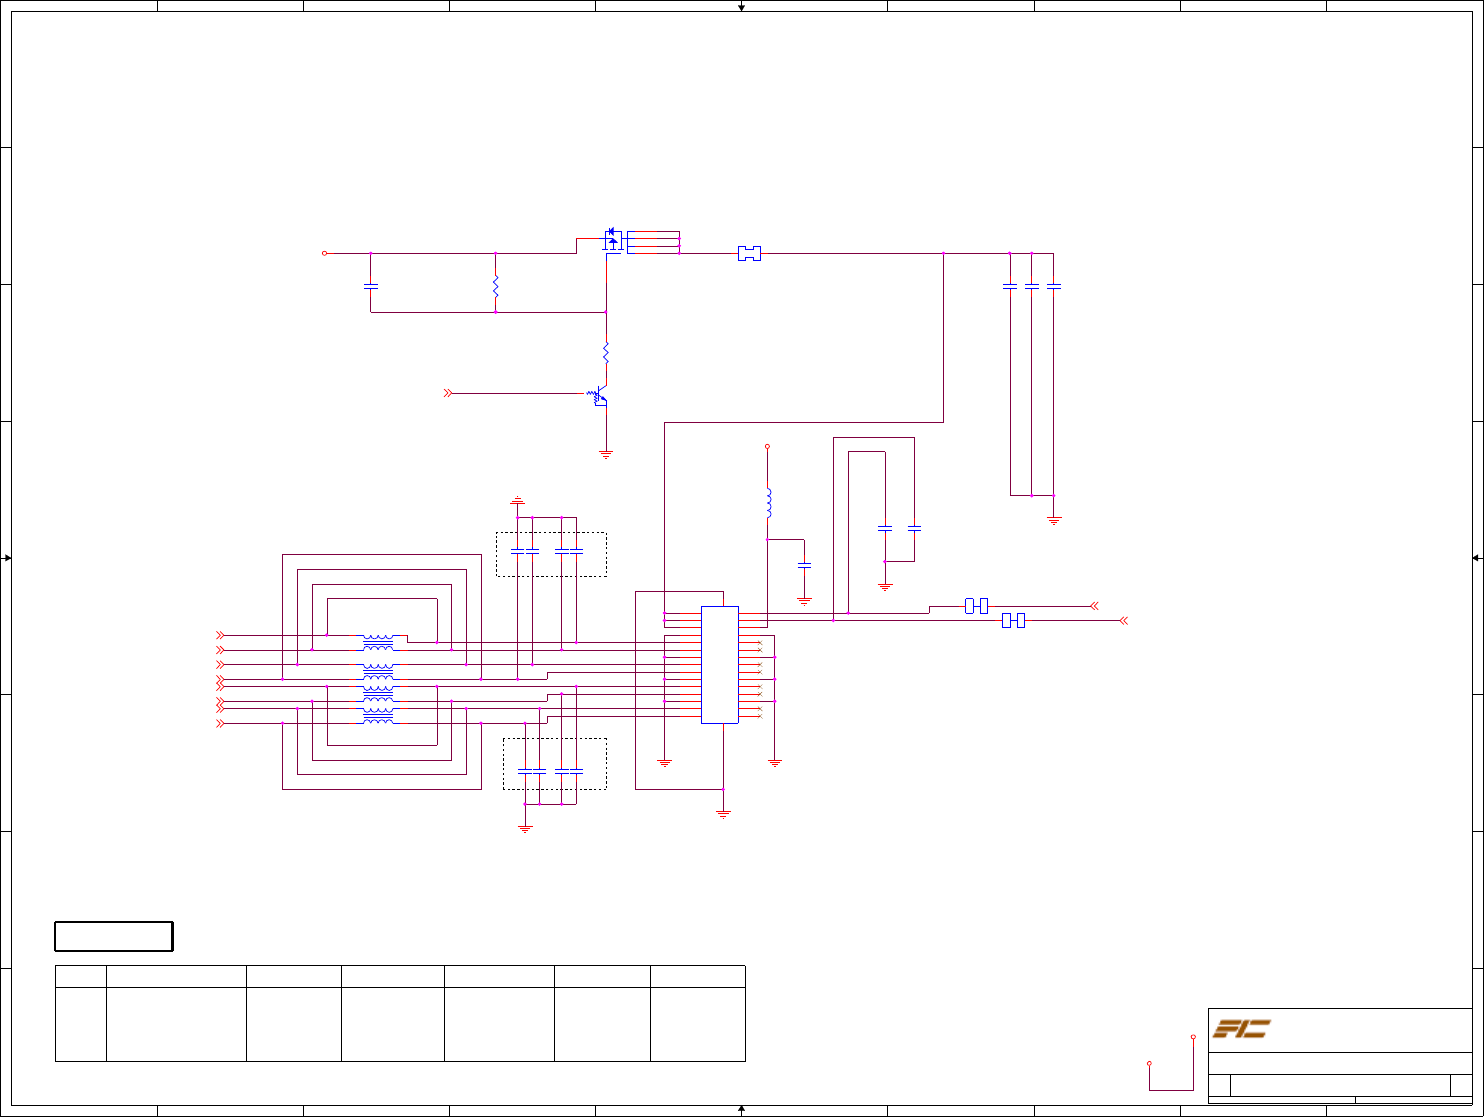Screen dimensions: 1484x1117
Task: Select the MOSFET symbol on the top rail
Action: [x=613, y=241]
